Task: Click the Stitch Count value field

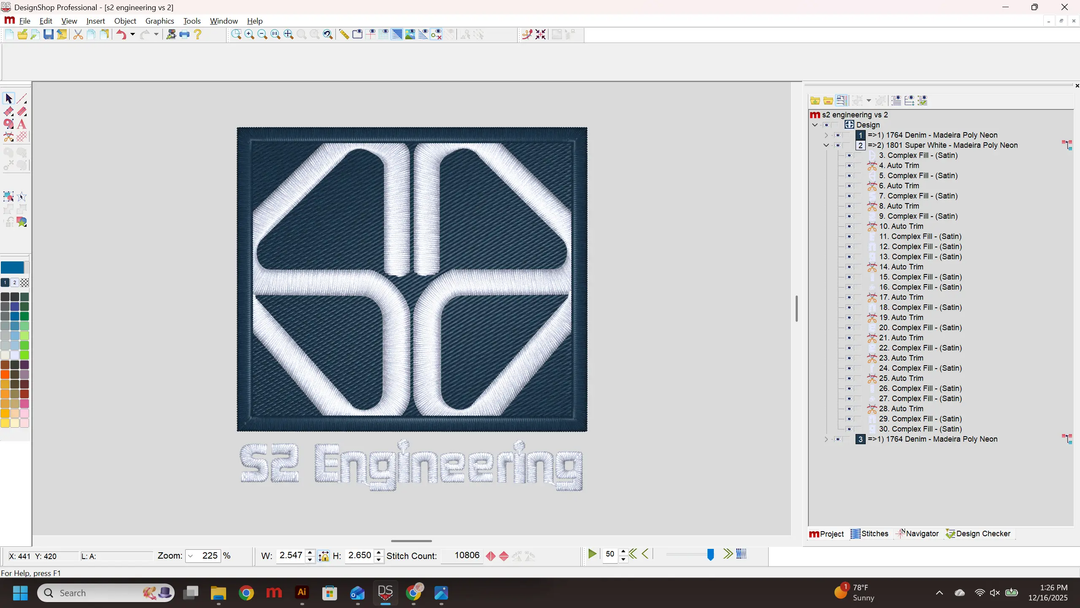Action: [463, 556]
